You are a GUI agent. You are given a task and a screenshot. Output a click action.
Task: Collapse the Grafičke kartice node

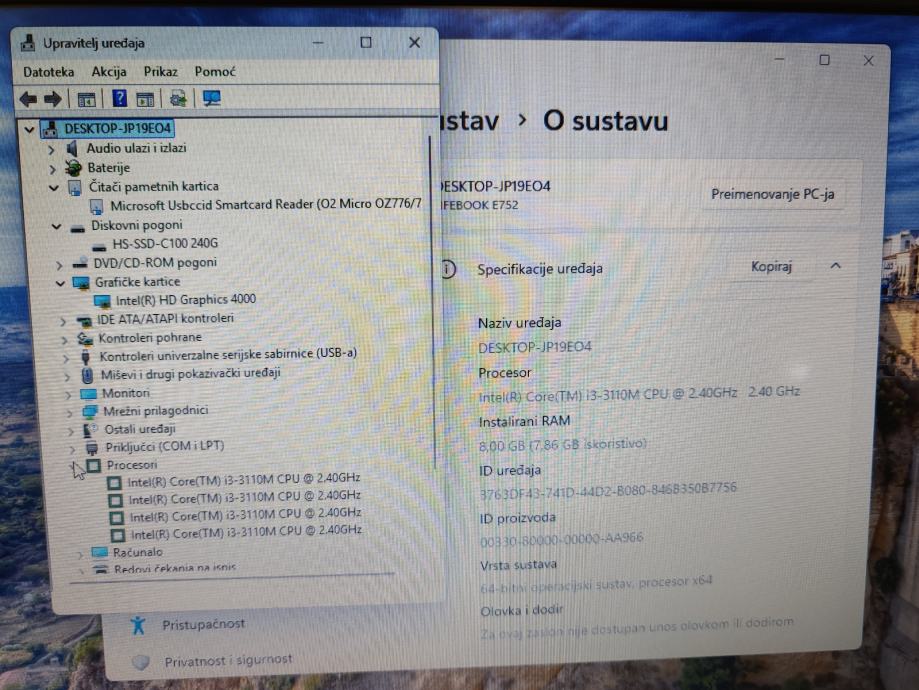pos(60,284)
